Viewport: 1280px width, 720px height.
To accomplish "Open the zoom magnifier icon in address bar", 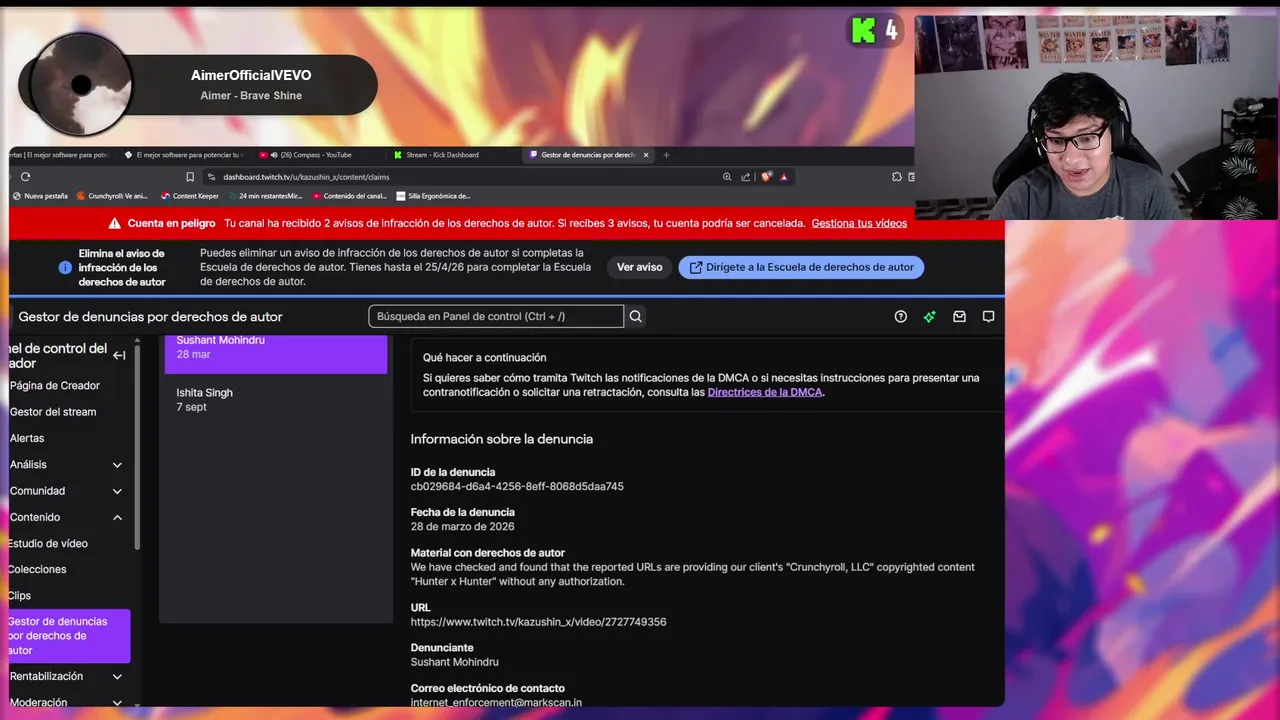I will (x=727, y=177).
